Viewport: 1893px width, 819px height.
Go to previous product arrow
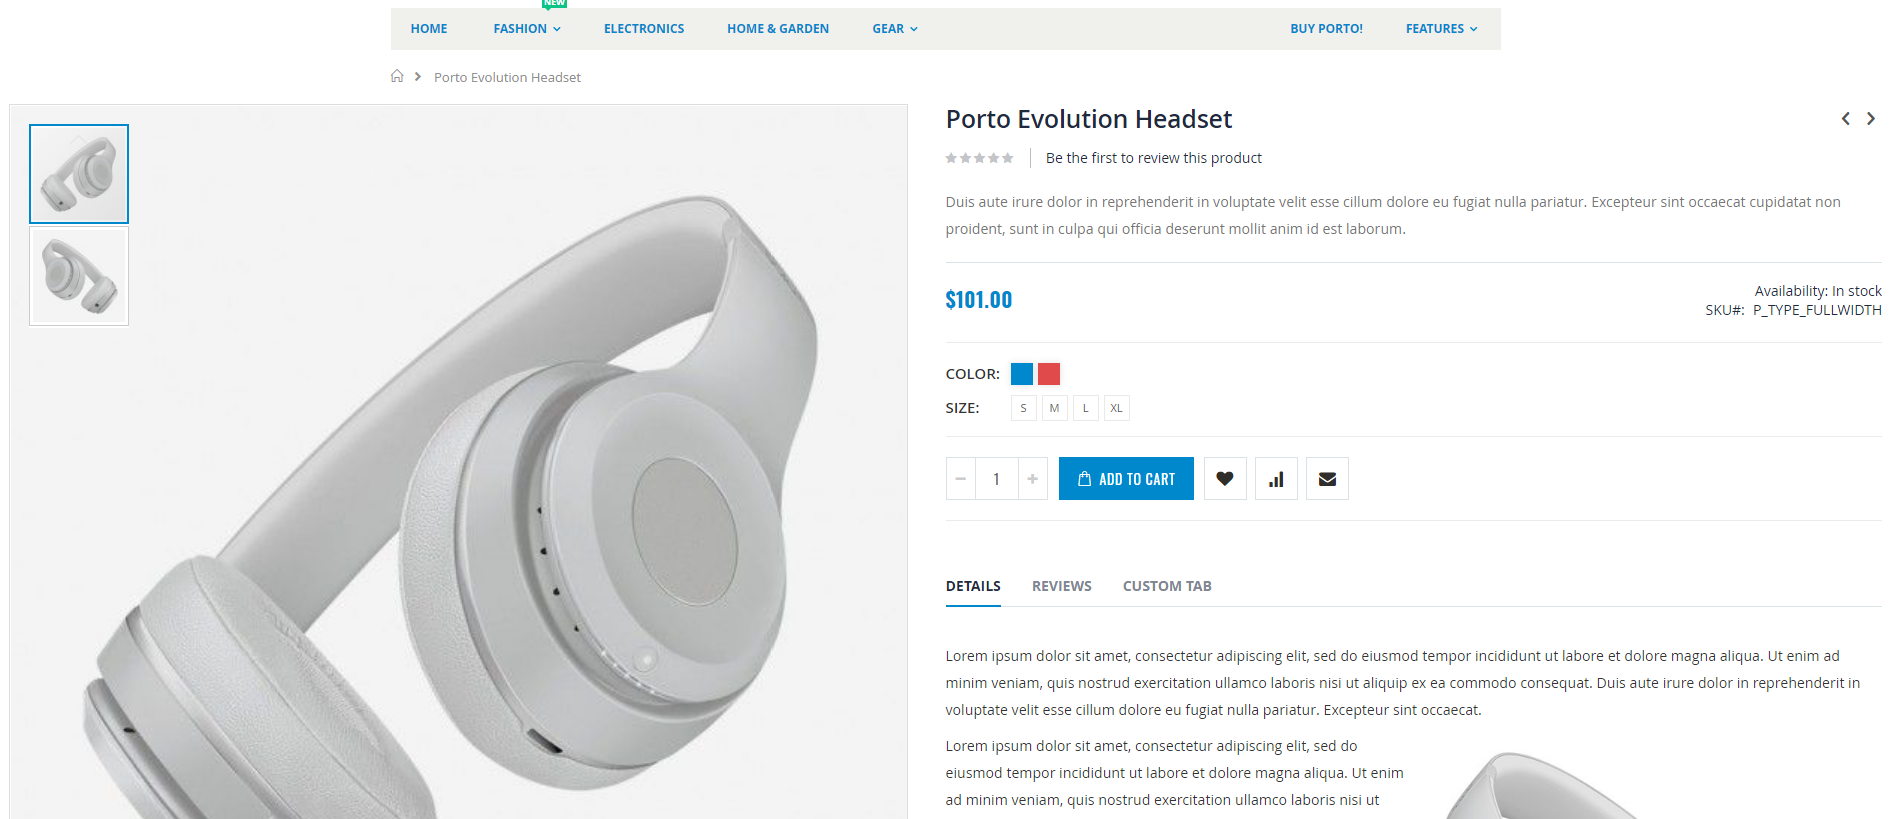pyautogui.click(x=1846, y=119)
